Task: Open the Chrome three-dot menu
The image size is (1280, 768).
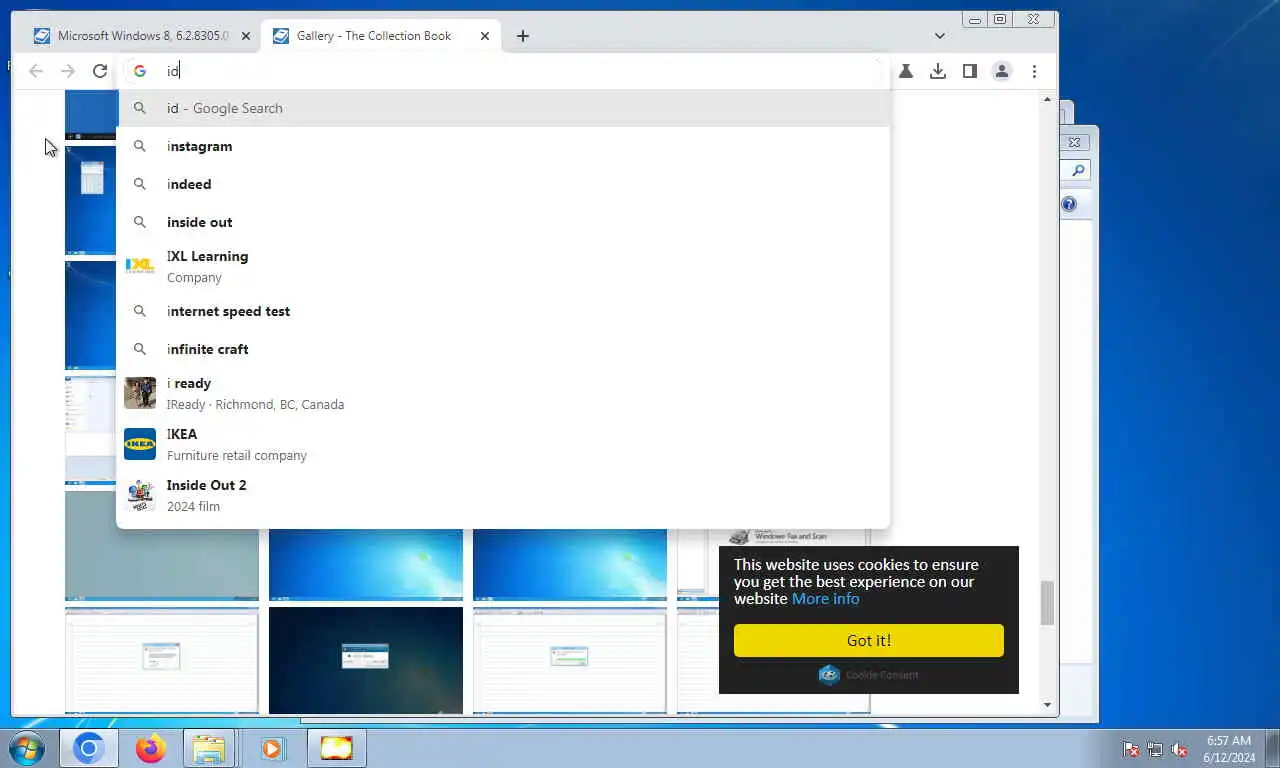Action: [1034, 71]
